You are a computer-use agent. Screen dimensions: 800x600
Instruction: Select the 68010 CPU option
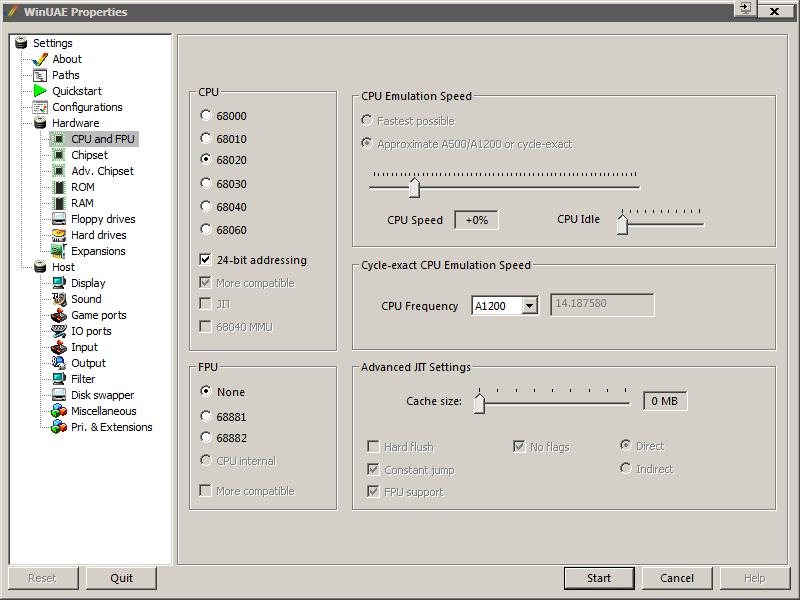206,138
